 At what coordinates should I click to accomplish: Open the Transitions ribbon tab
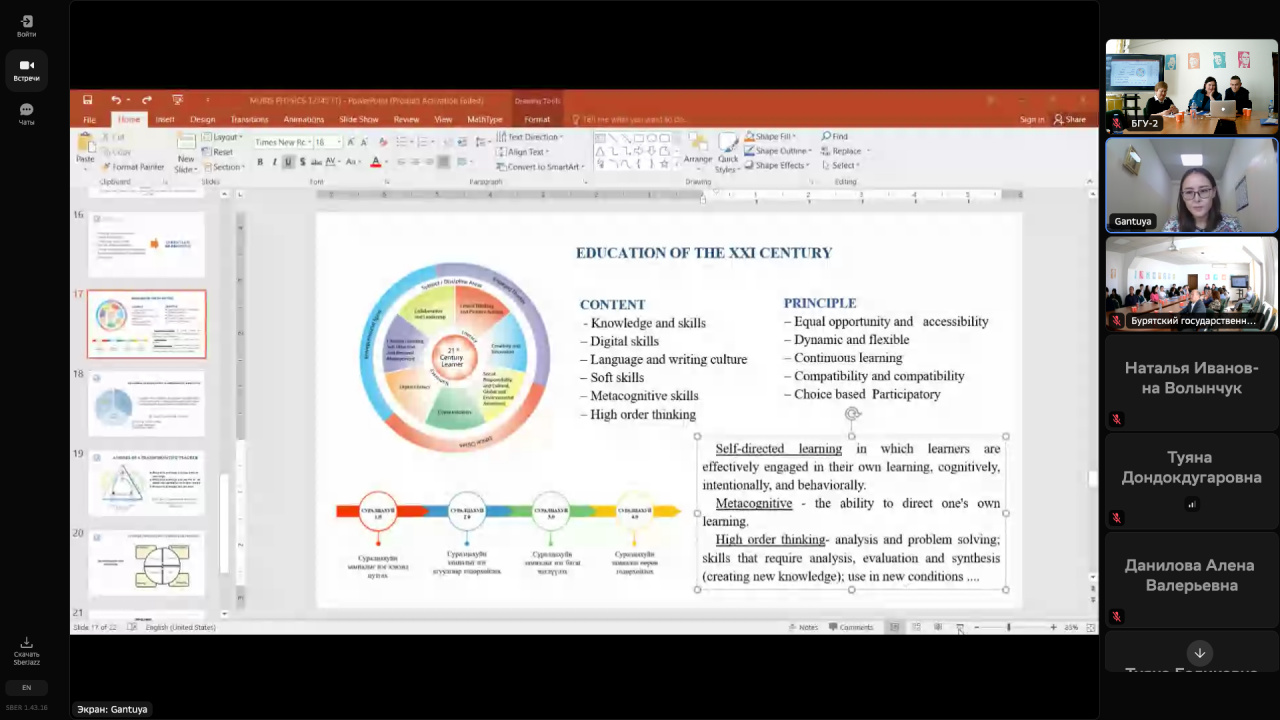click(249, 119)
